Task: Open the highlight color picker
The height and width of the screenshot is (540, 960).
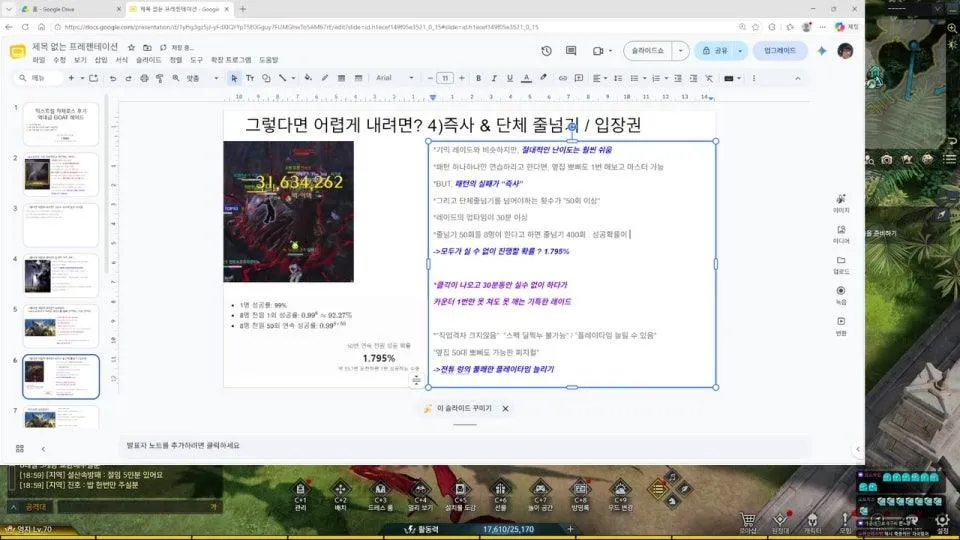Action: [x=543, y=78]
